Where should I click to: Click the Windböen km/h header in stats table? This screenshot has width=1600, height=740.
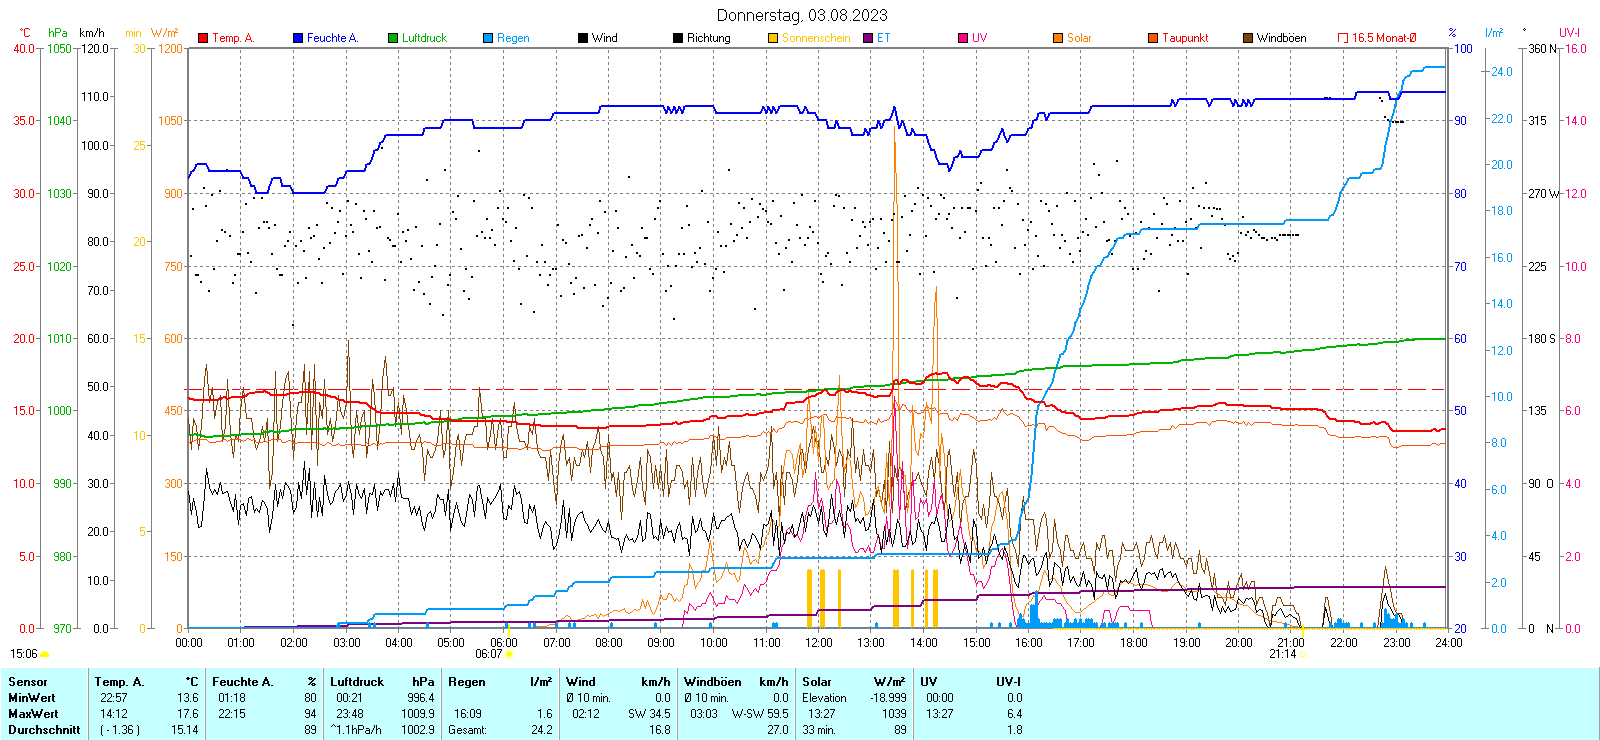[736, 682]
